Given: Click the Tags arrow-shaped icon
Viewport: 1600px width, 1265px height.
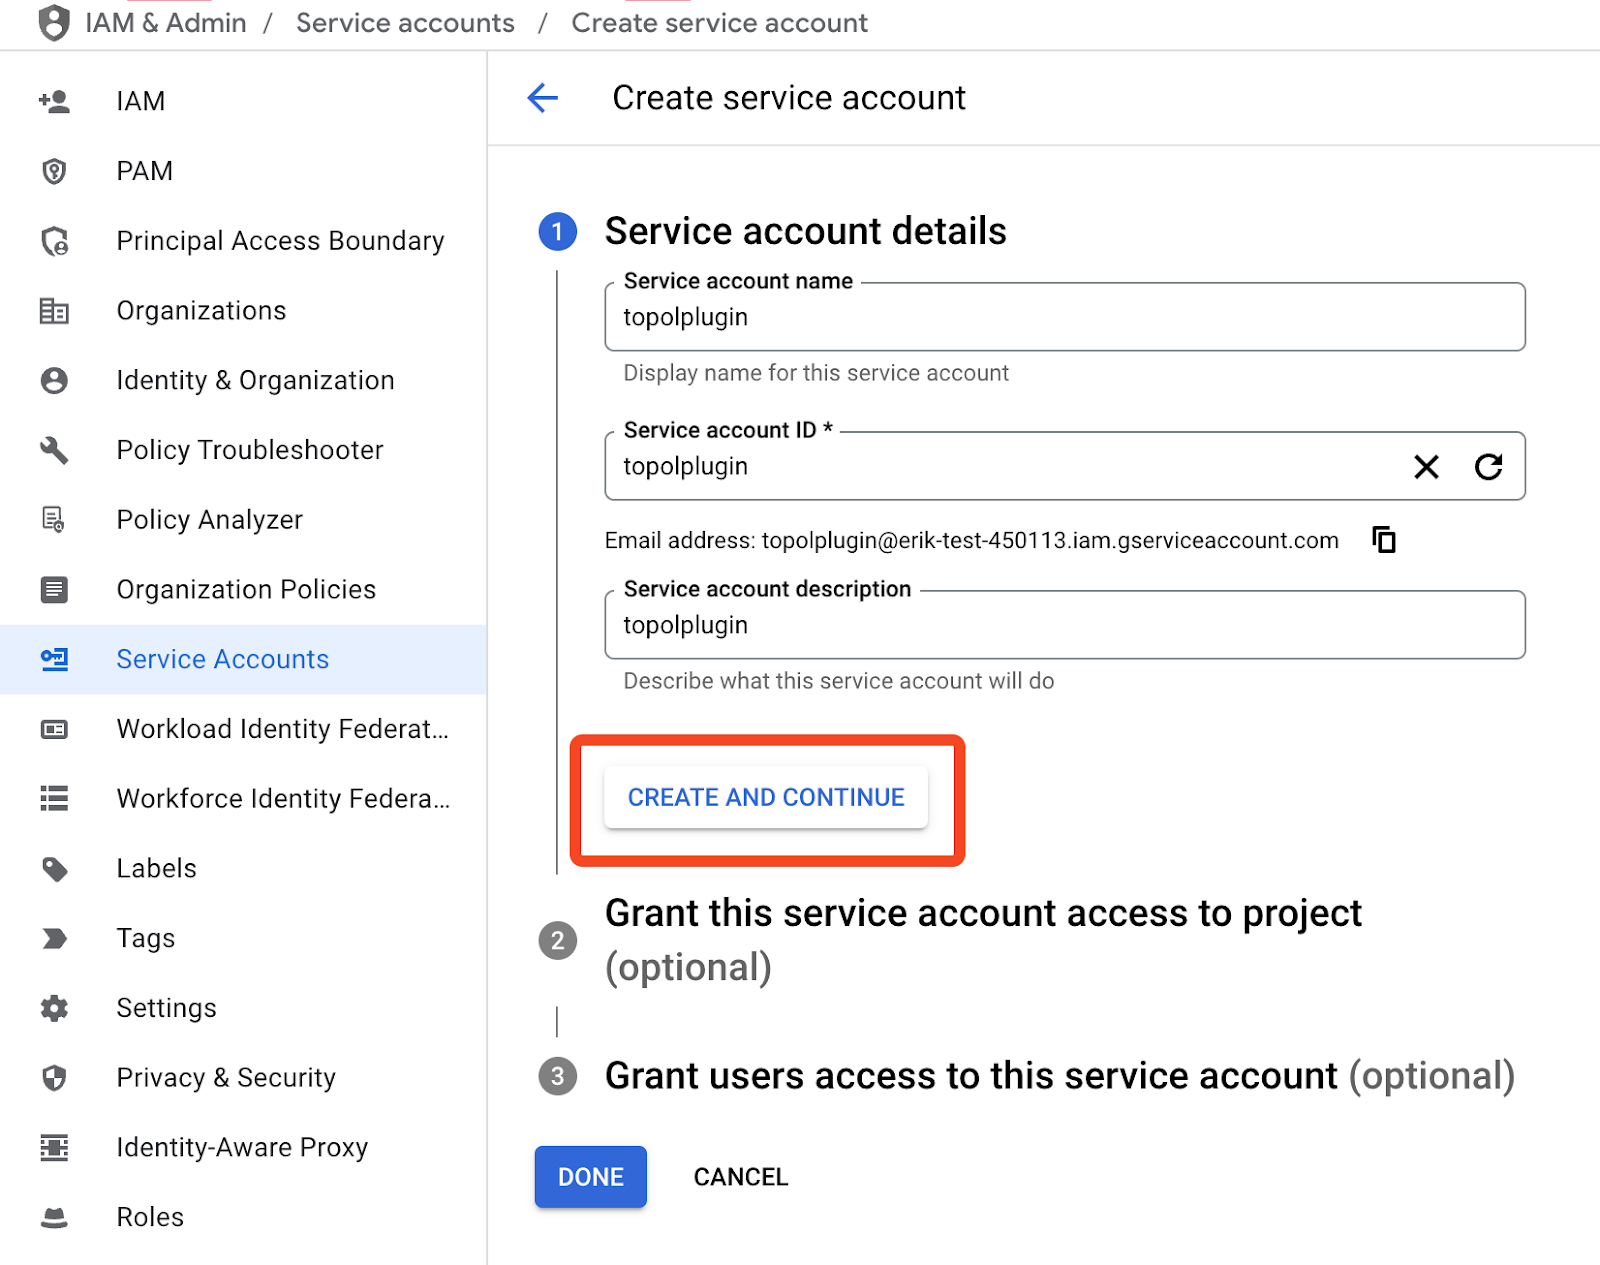Looking at the screenshot, I should pyautogui.click(x=54, y=938).
